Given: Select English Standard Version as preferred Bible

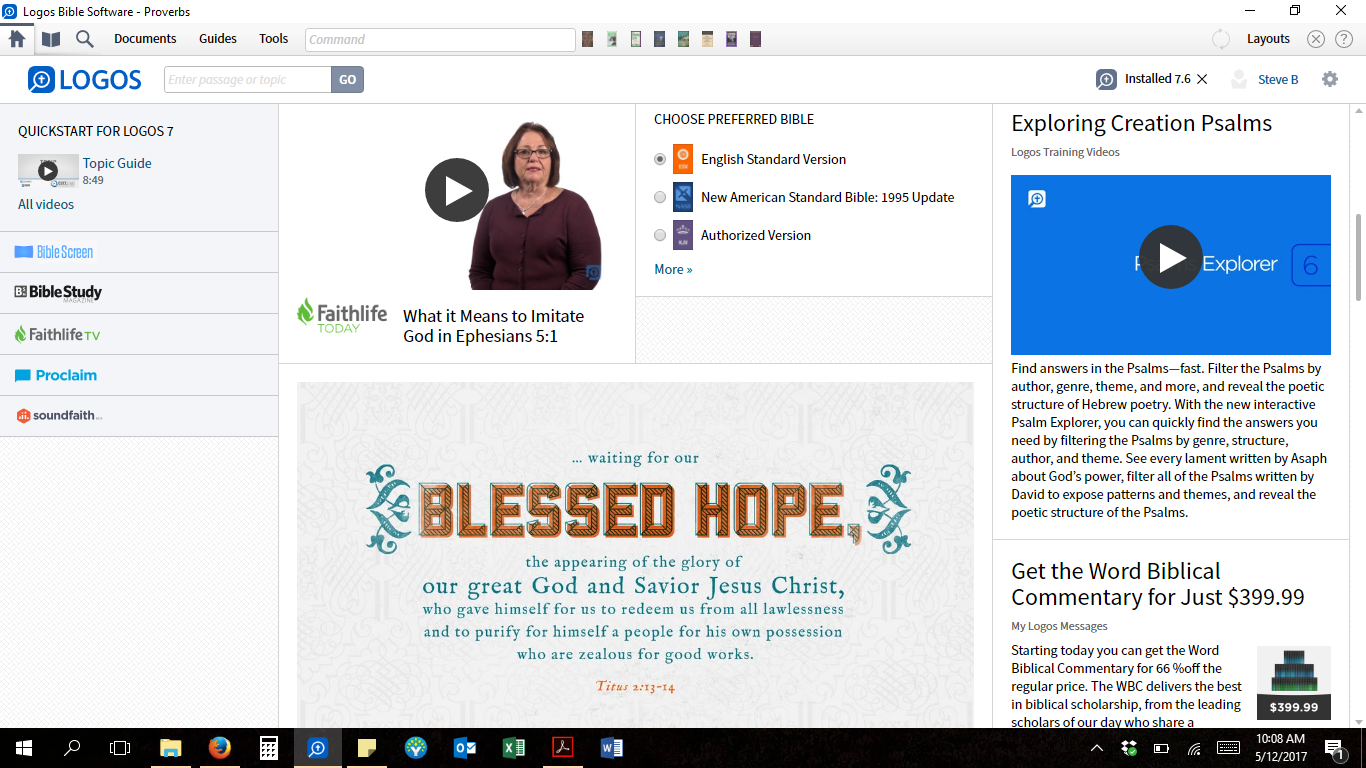Looking at the screenshot, I should point(660,158).
